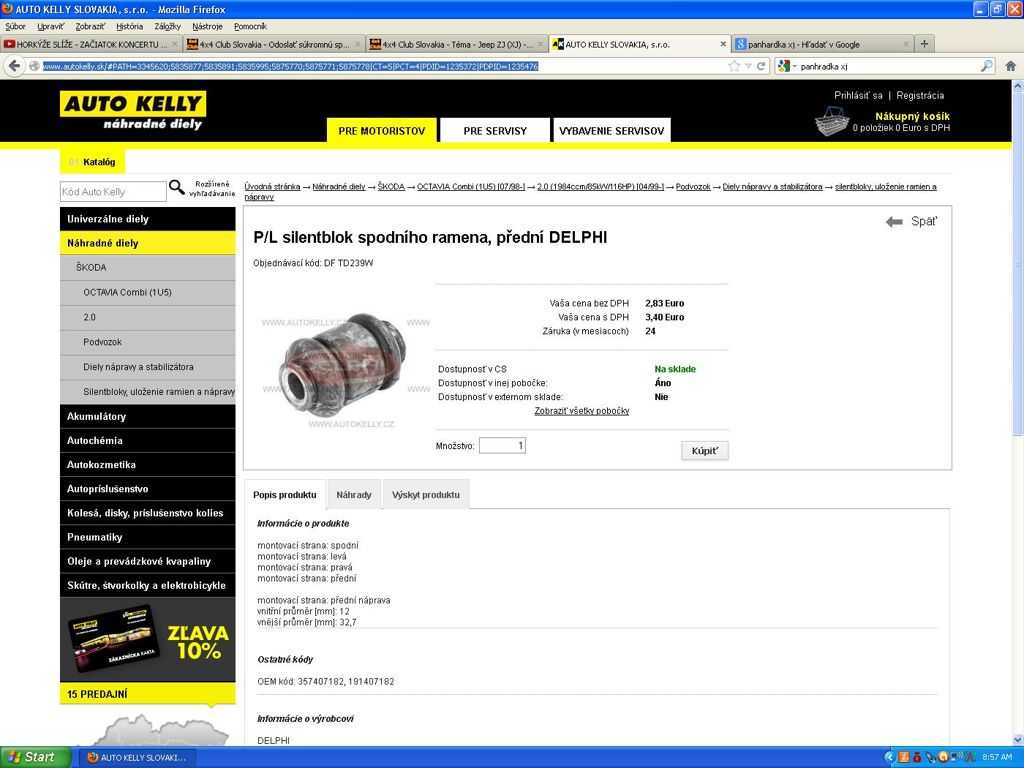Open the Pomocník menu

250,27
